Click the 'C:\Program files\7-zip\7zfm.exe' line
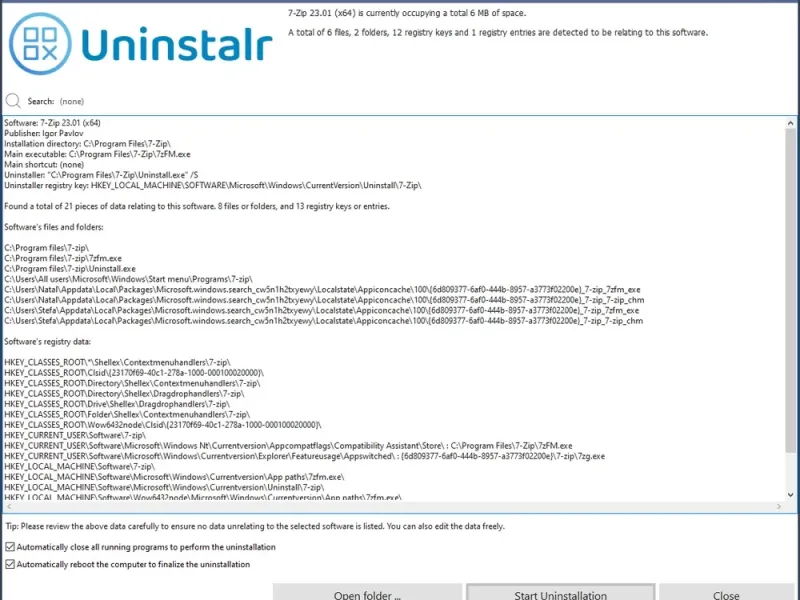The image size is (800, 600). [x=63, y=258]
